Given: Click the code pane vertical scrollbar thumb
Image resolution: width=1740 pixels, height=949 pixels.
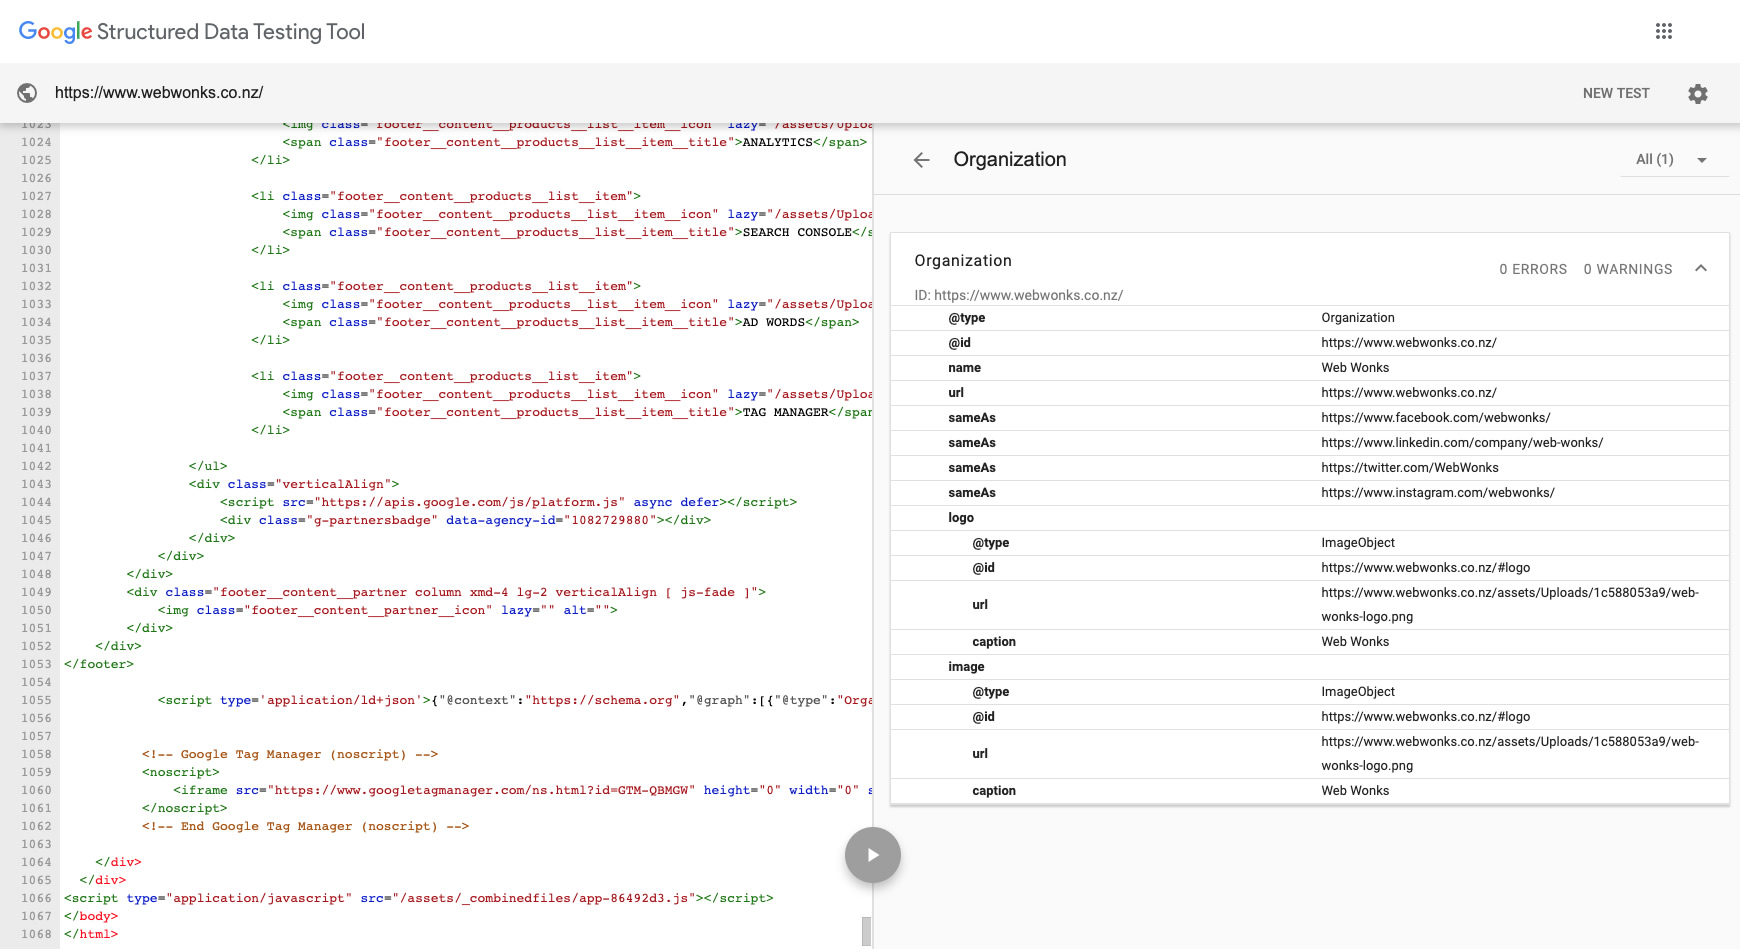Looking at the screenshot, I should click(866, 930).
